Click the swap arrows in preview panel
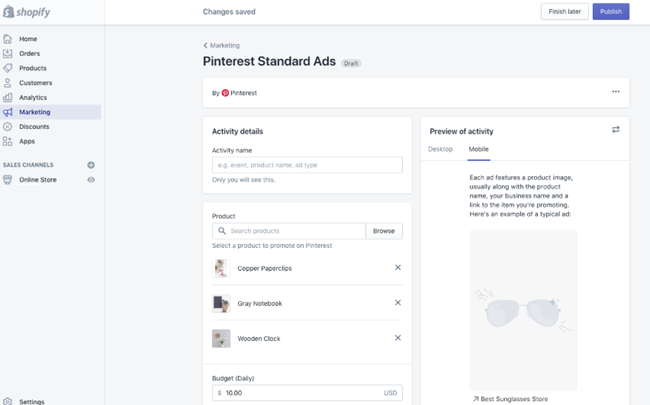Screen dimensions: 650x405 pos(616,130)
